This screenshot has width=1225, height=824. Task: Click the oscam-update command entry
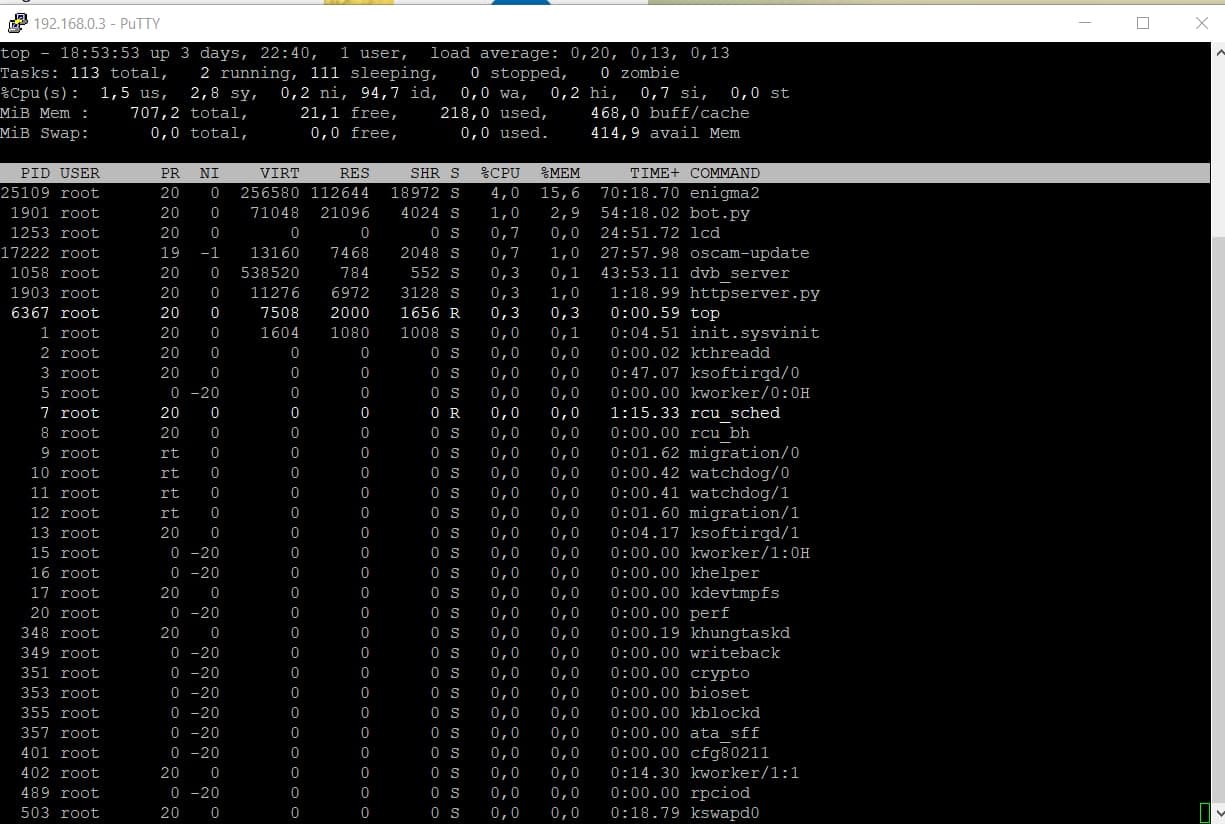click(749, 253)
